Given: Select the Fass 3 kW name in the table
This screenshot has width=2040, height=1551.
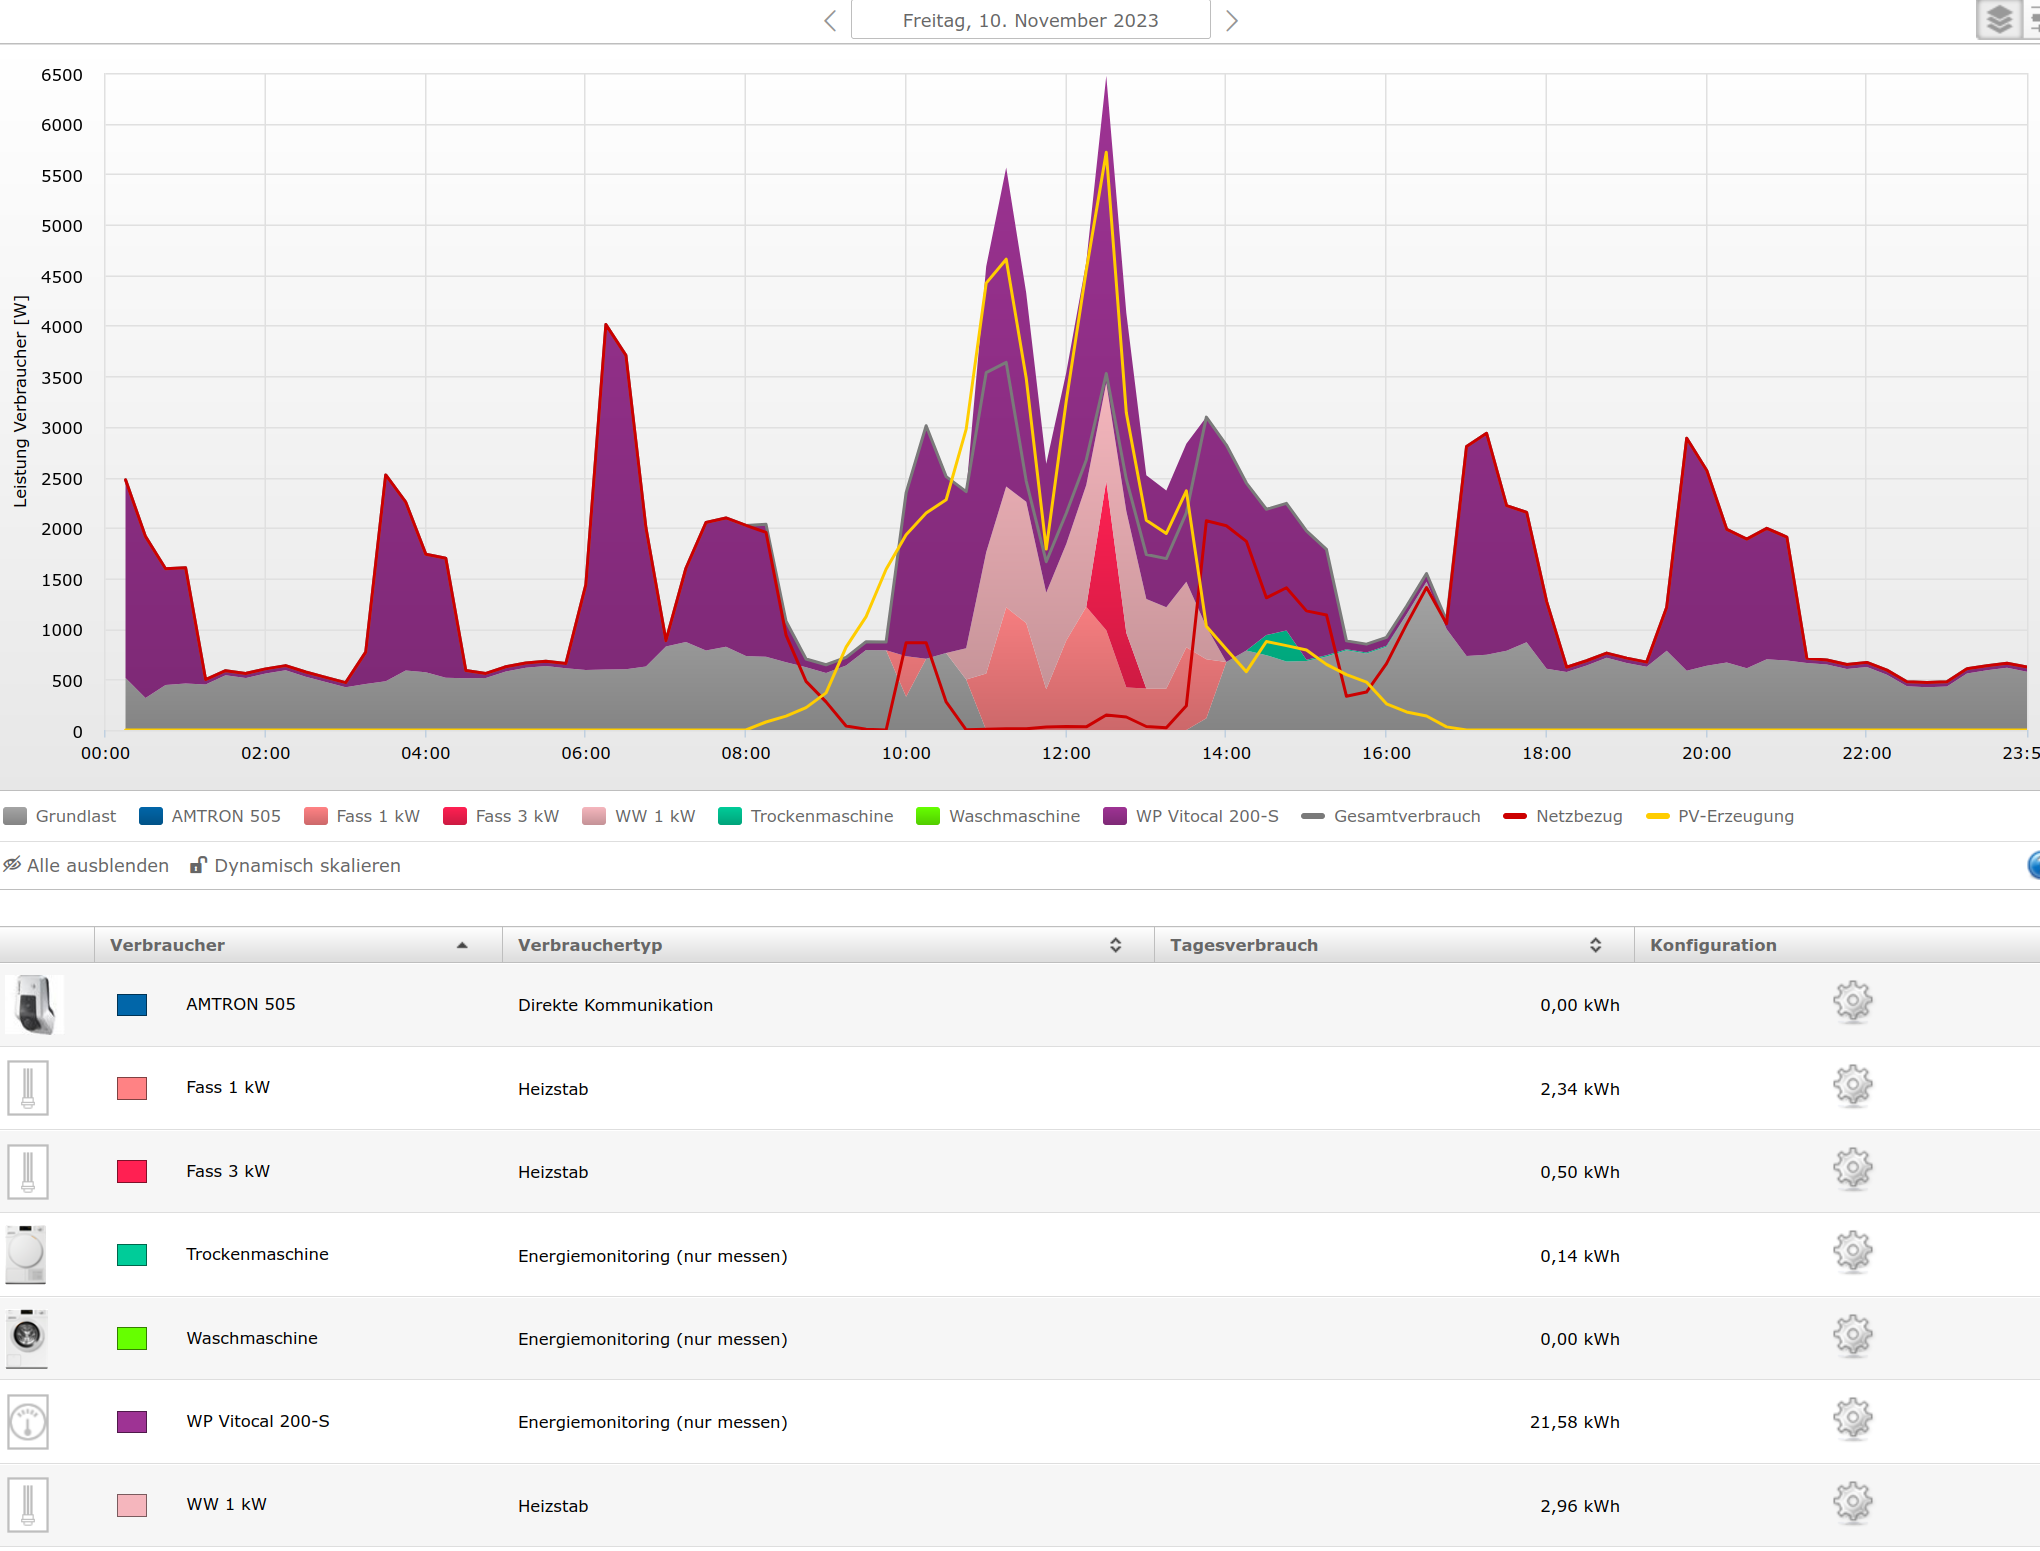Looking at the screenshot, I should point(228,1171).
